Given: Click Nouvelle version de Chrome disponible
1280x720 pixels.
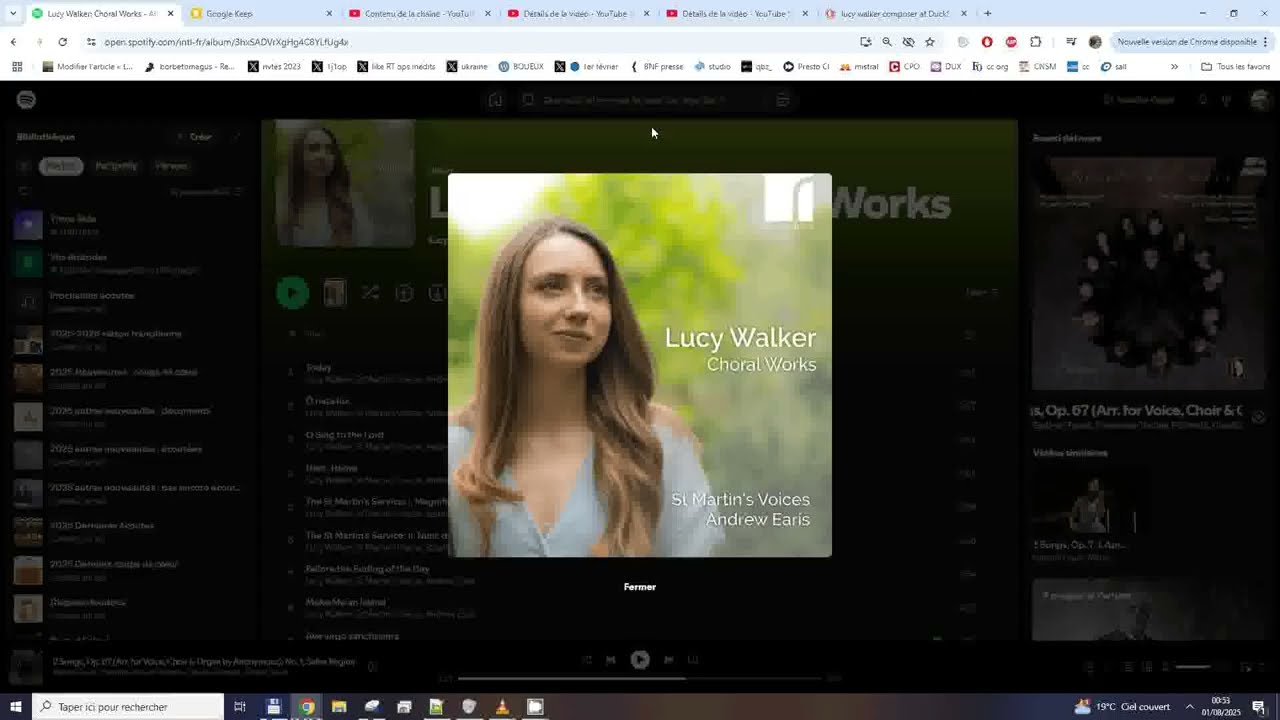Looking at the screenshot, I should [1186, 42].
